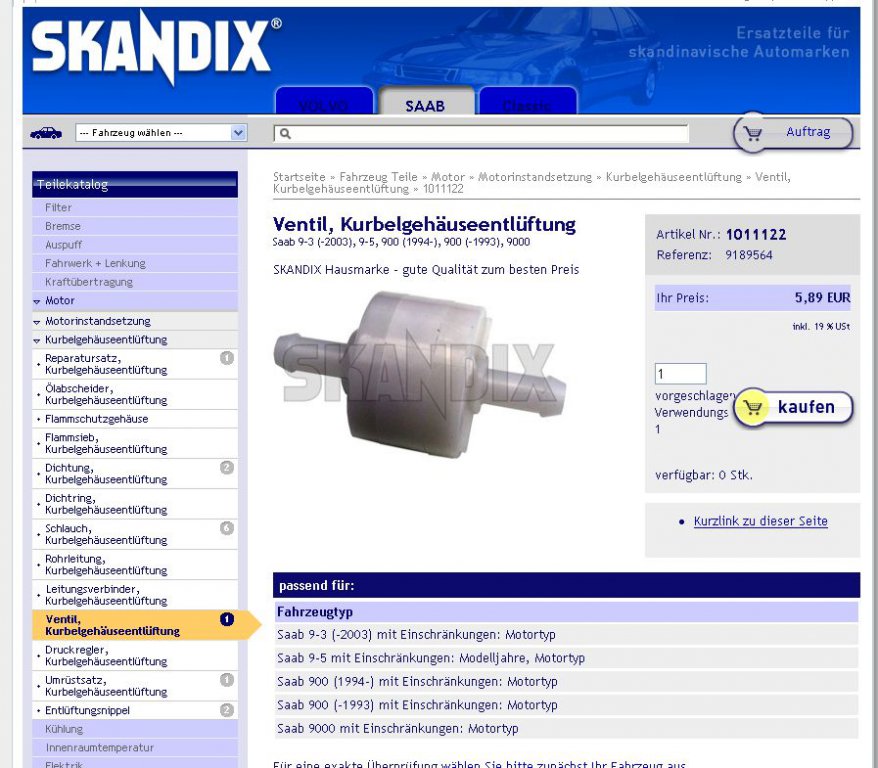The image size is (878, 768).
Task: Go to Motor breadcrumb link
Action: click(x=448, y=177)
